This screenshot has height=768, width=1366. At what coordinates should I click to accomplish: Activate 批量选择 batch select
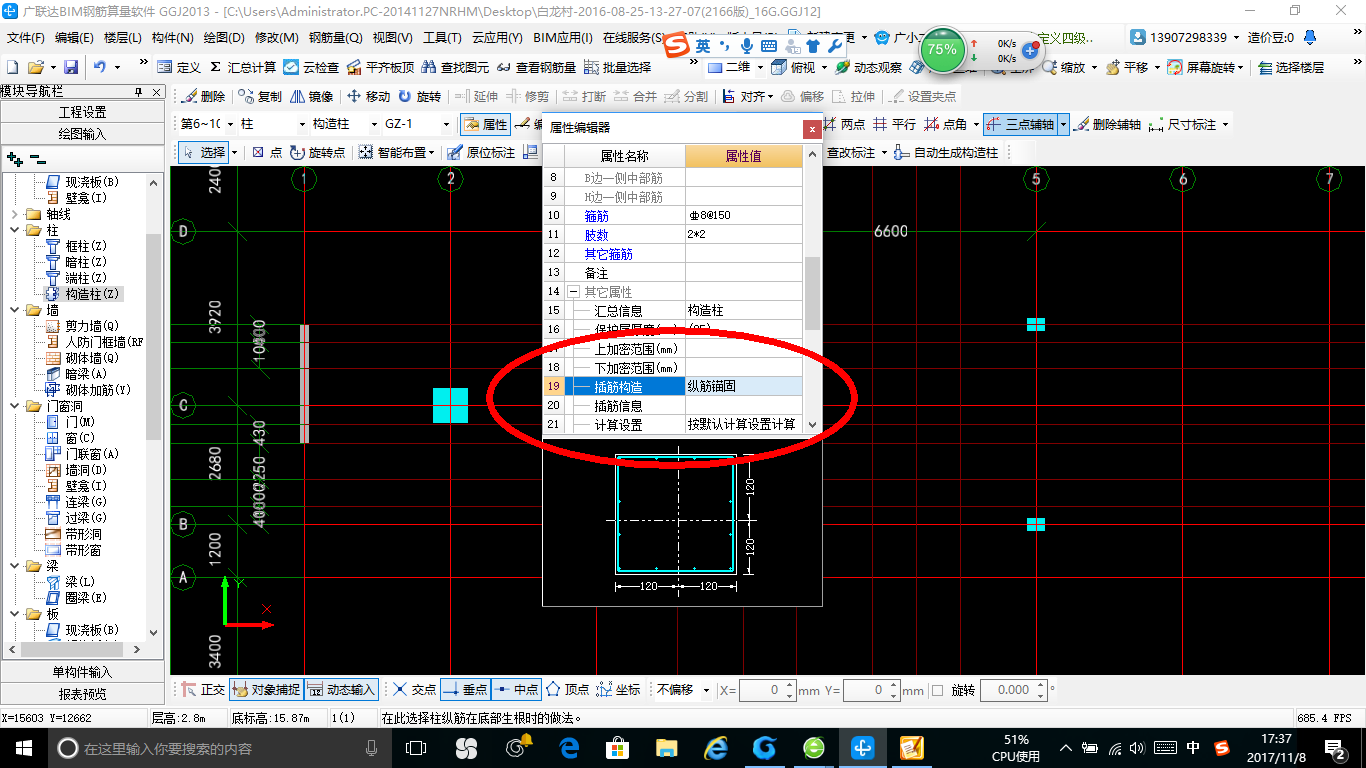tap(617, 67)
